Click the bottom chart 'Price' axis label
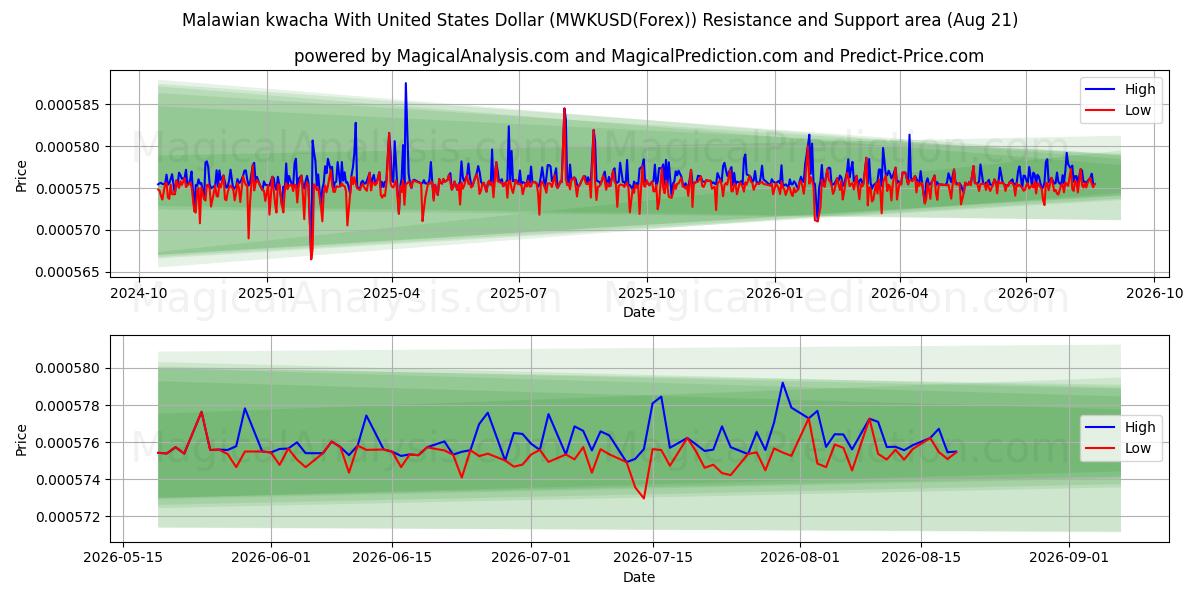The image size is (1200, 600). pyautogui.click(x=22, y=440)
